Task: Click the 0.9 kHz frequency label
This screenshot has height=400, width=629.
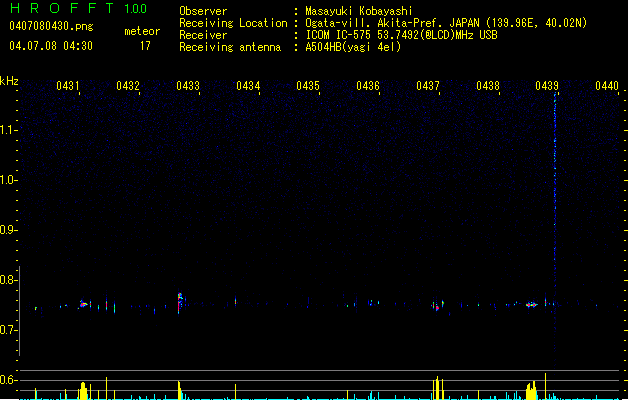Action: click(8, 230)
